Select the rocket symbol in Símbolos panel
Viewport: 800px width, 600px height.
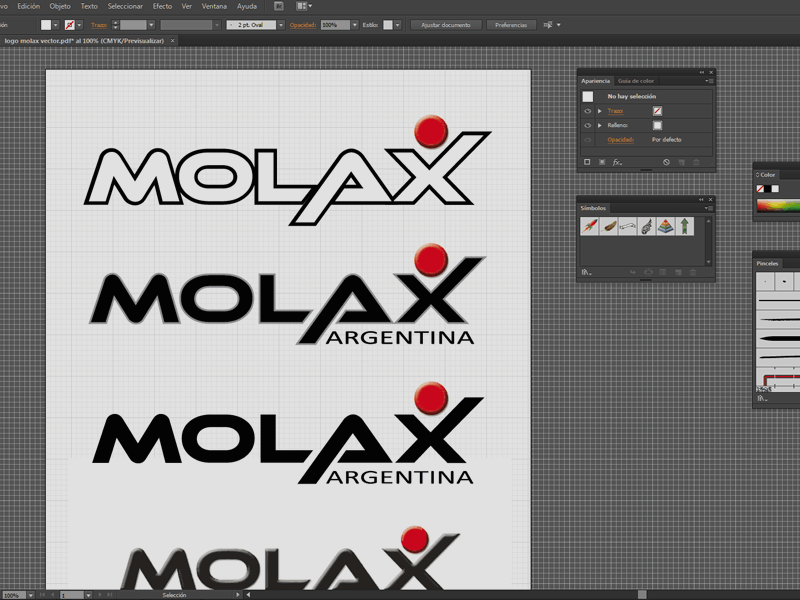tap(590, 225)
